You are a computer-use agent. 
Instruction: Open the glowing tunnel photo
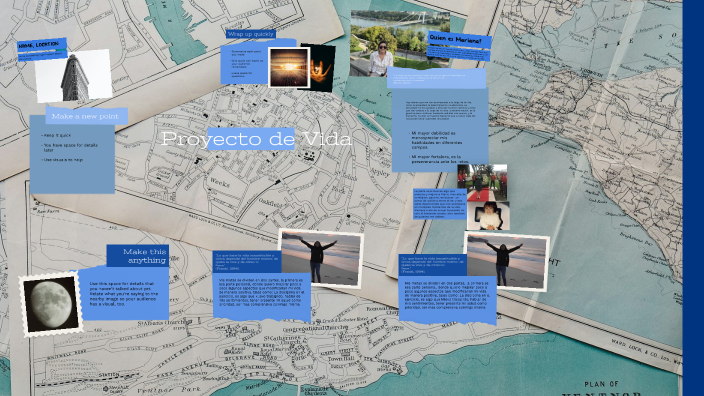pyautogui.click(x=289, y=67)
